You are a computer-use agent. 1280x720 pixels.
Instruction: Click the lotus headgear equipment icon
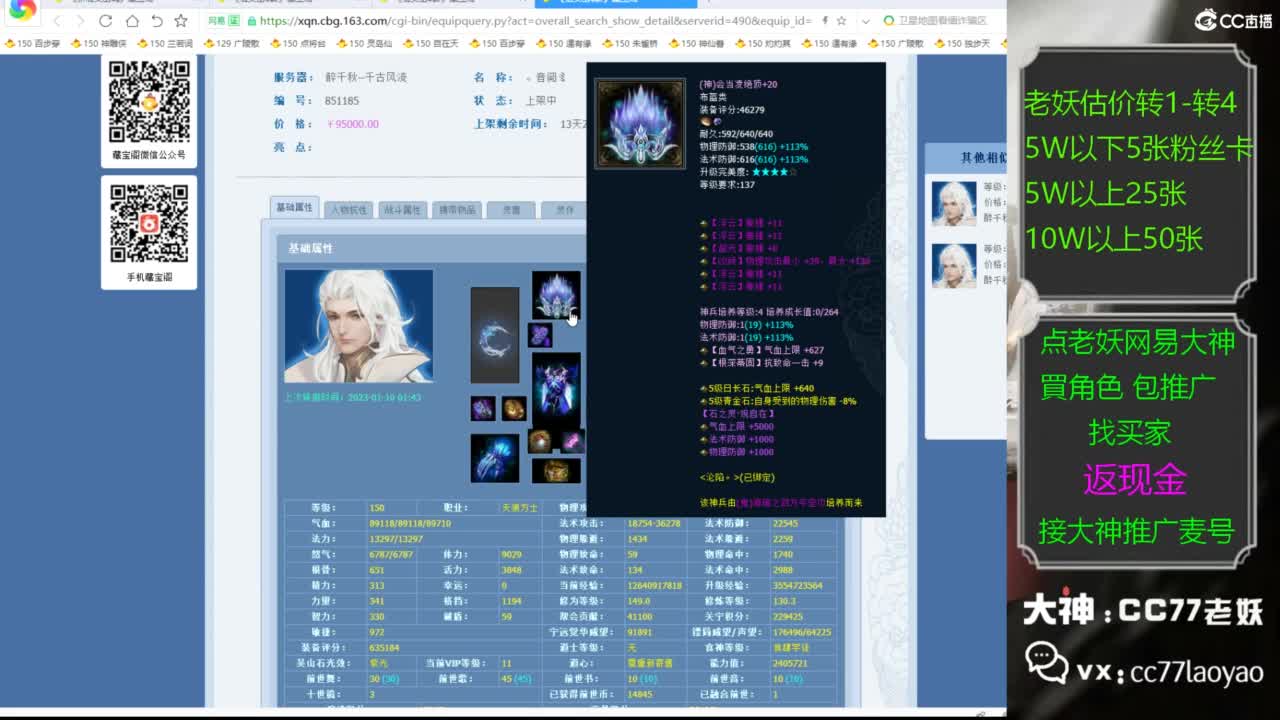[556, 295]
